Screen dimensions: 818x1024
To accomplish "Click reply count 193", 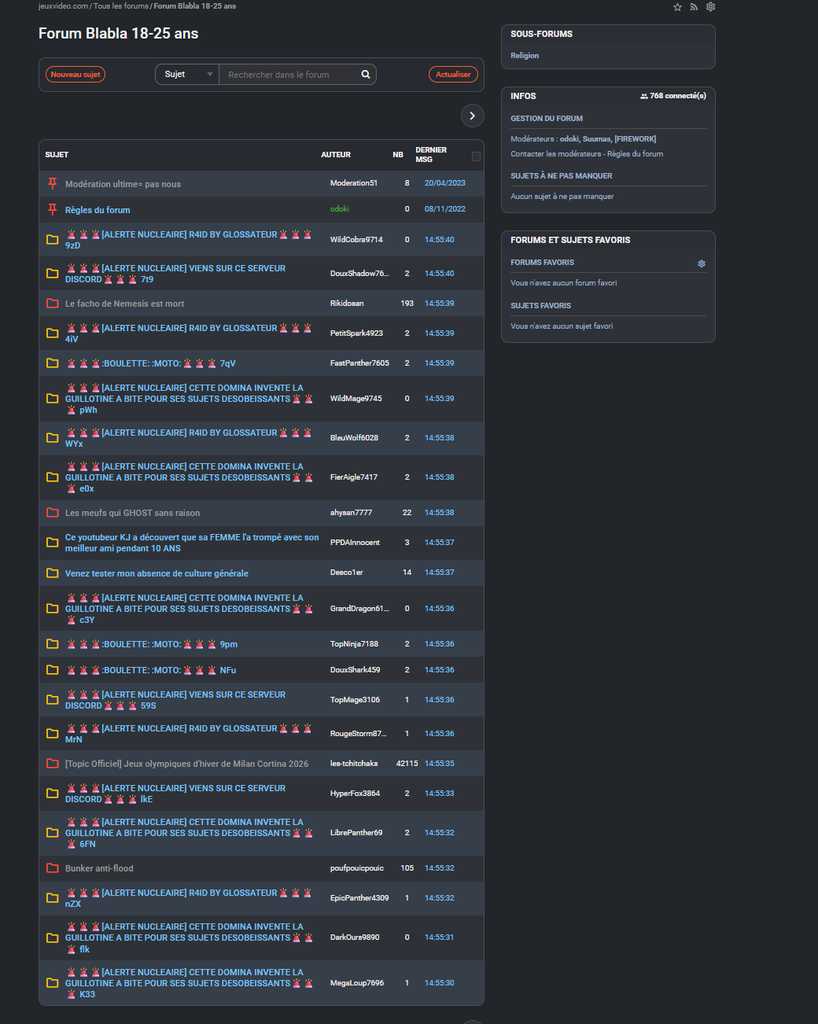I will pos(407,303).
